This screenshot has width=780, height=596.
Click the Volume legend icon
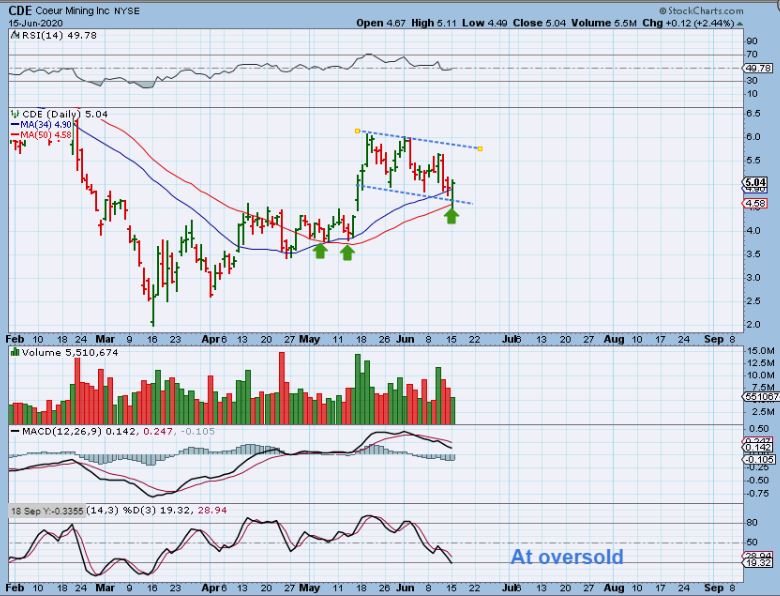[x=14, y=352]
